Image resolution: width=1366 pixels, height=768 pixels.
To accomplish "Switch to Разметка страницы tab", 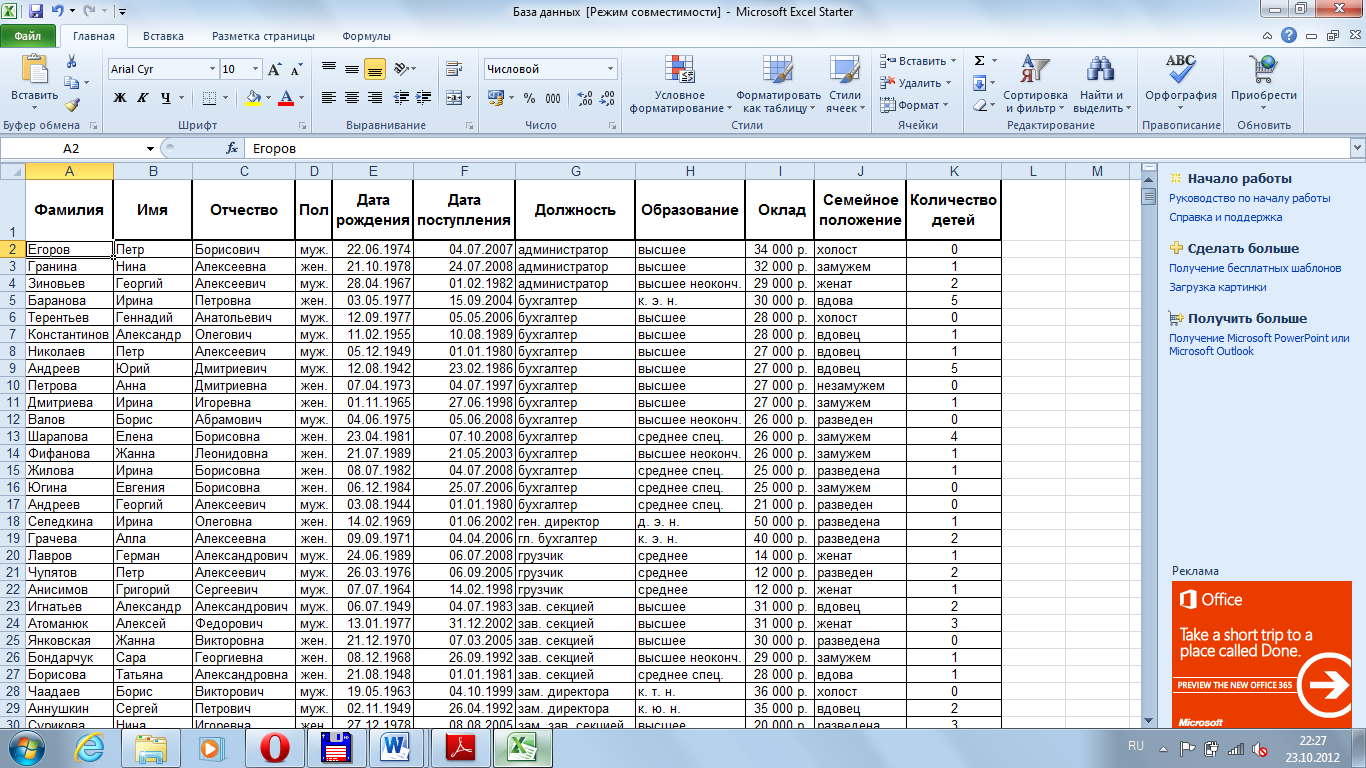I will click(x=263, y=36).
